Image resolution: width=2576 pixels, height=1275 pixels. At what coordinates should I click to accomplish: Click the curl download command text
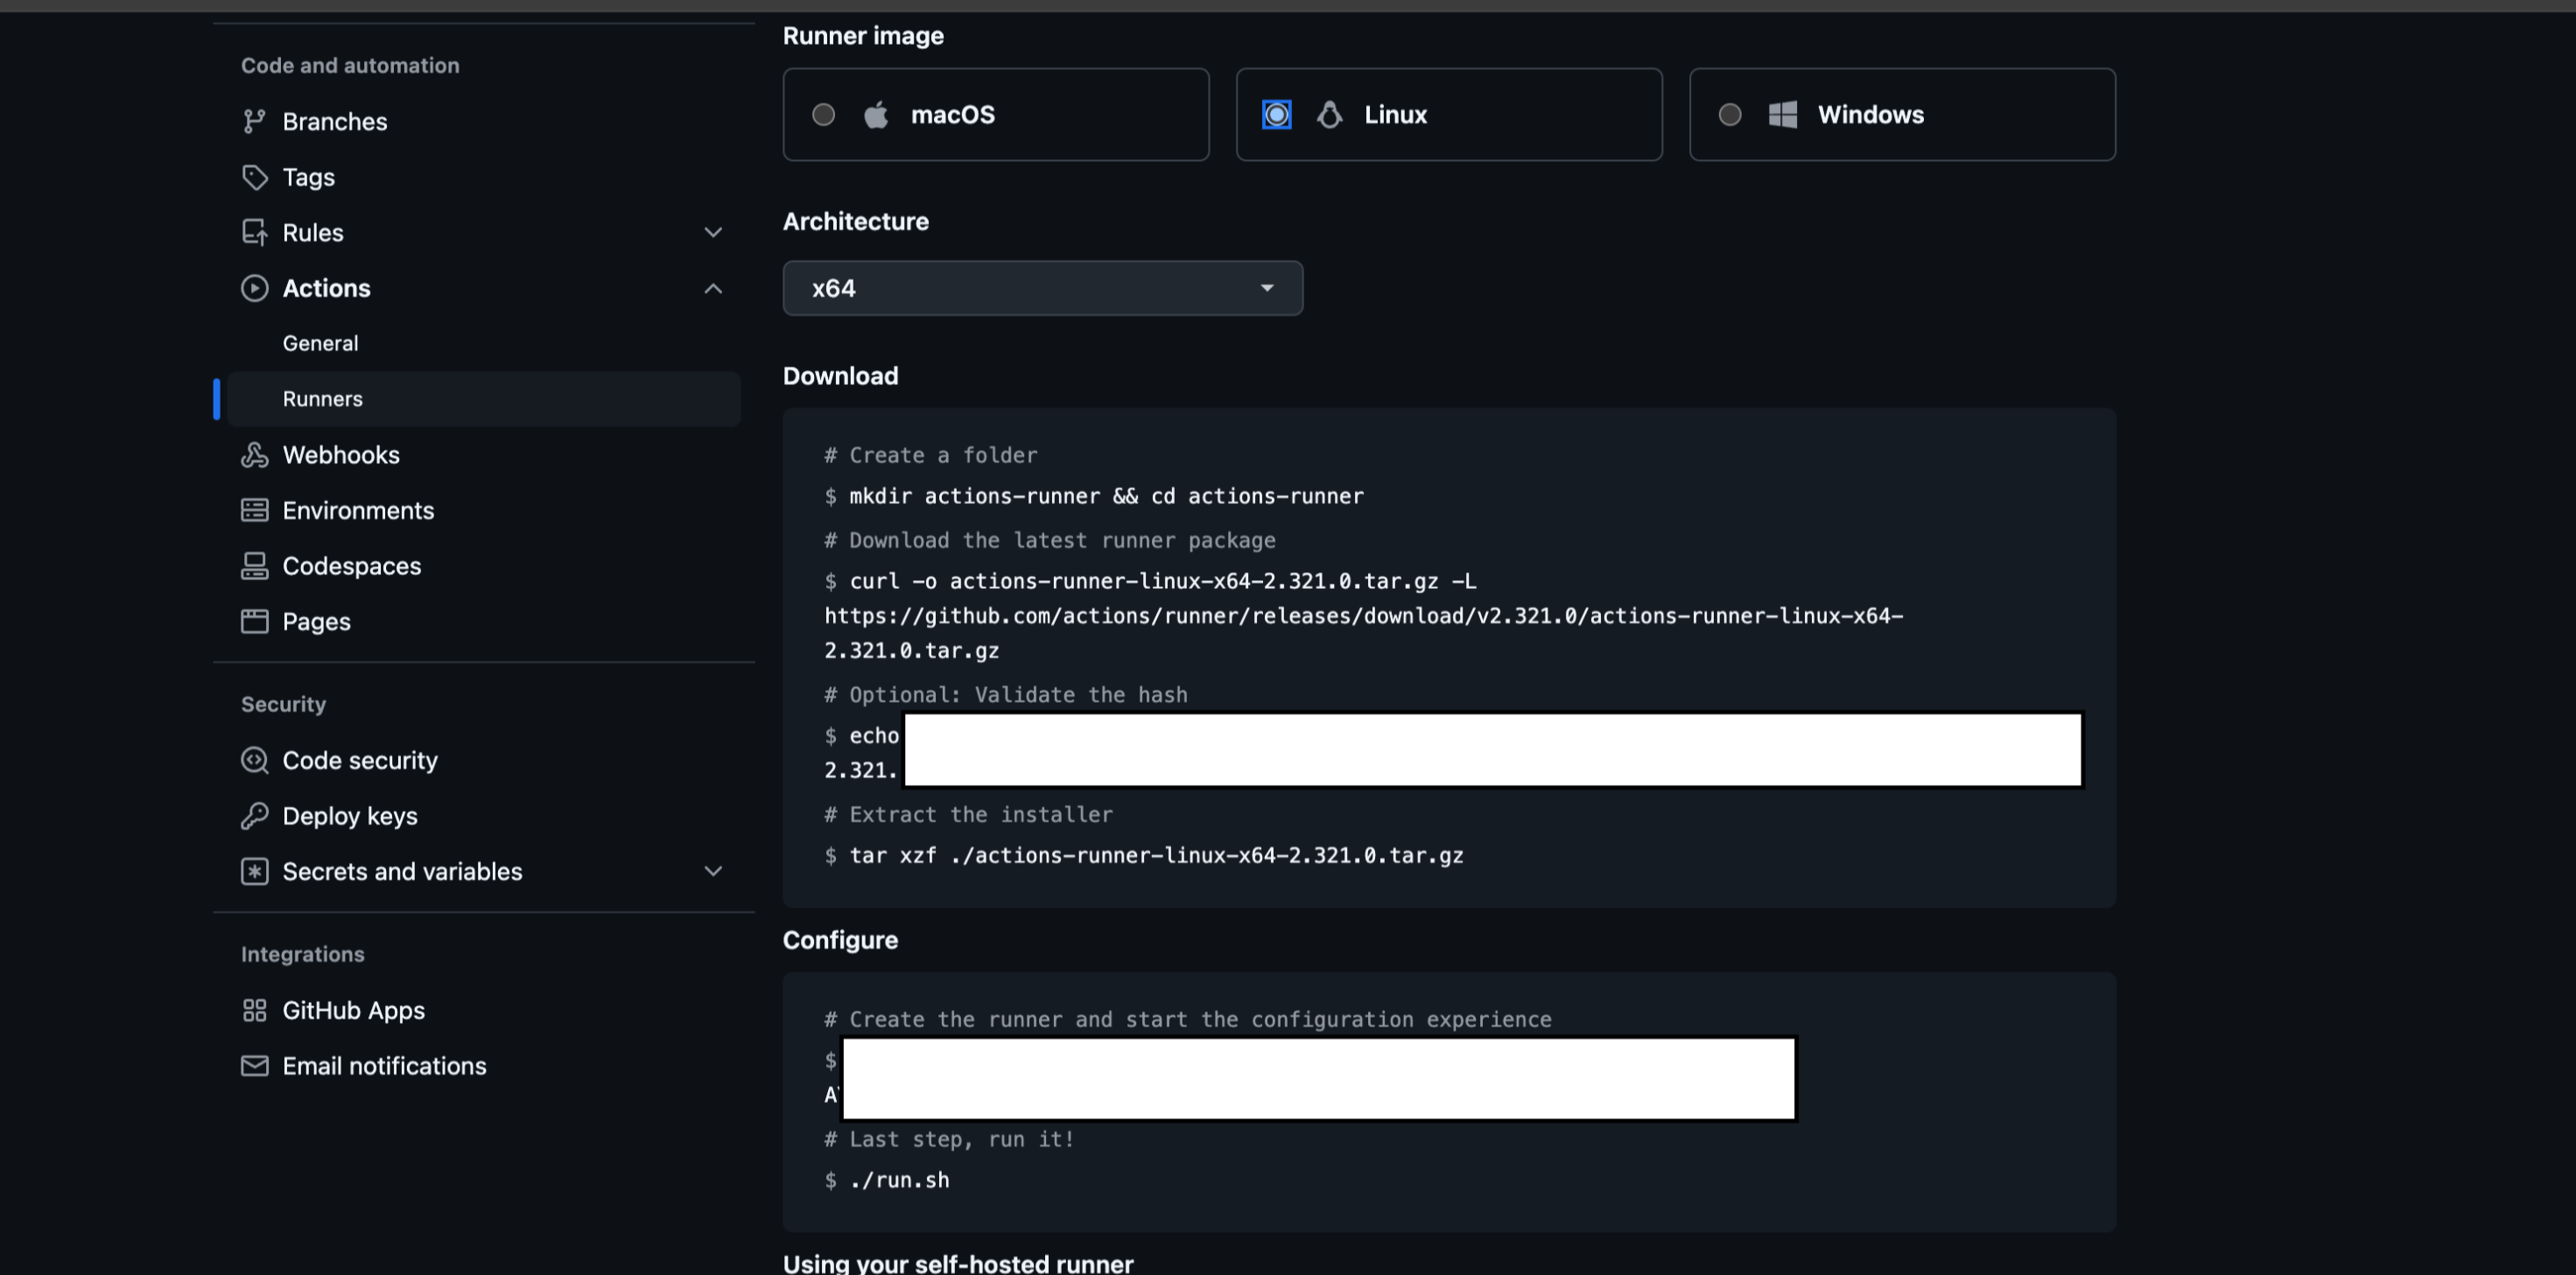tap(1162, 581)
